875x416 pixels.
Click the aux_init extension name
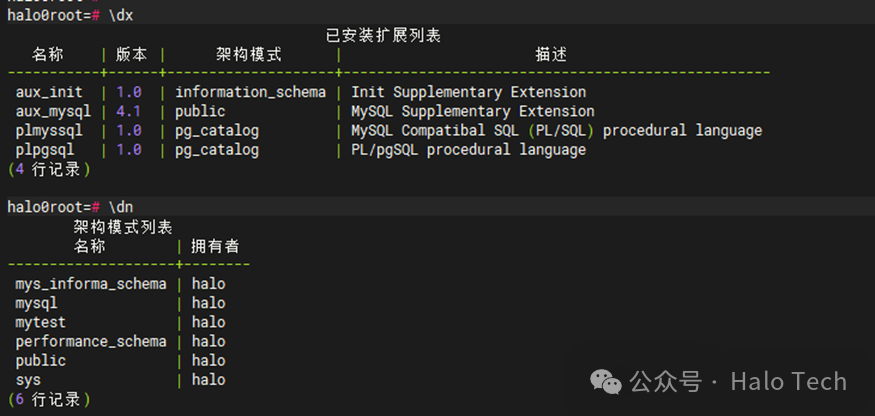[49, 92]
